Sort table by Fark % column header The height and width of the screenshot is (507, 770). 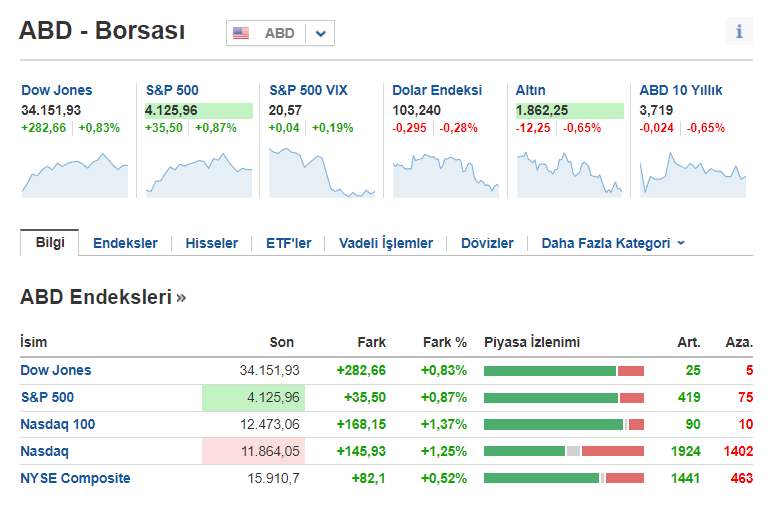[x=444, y=342]
